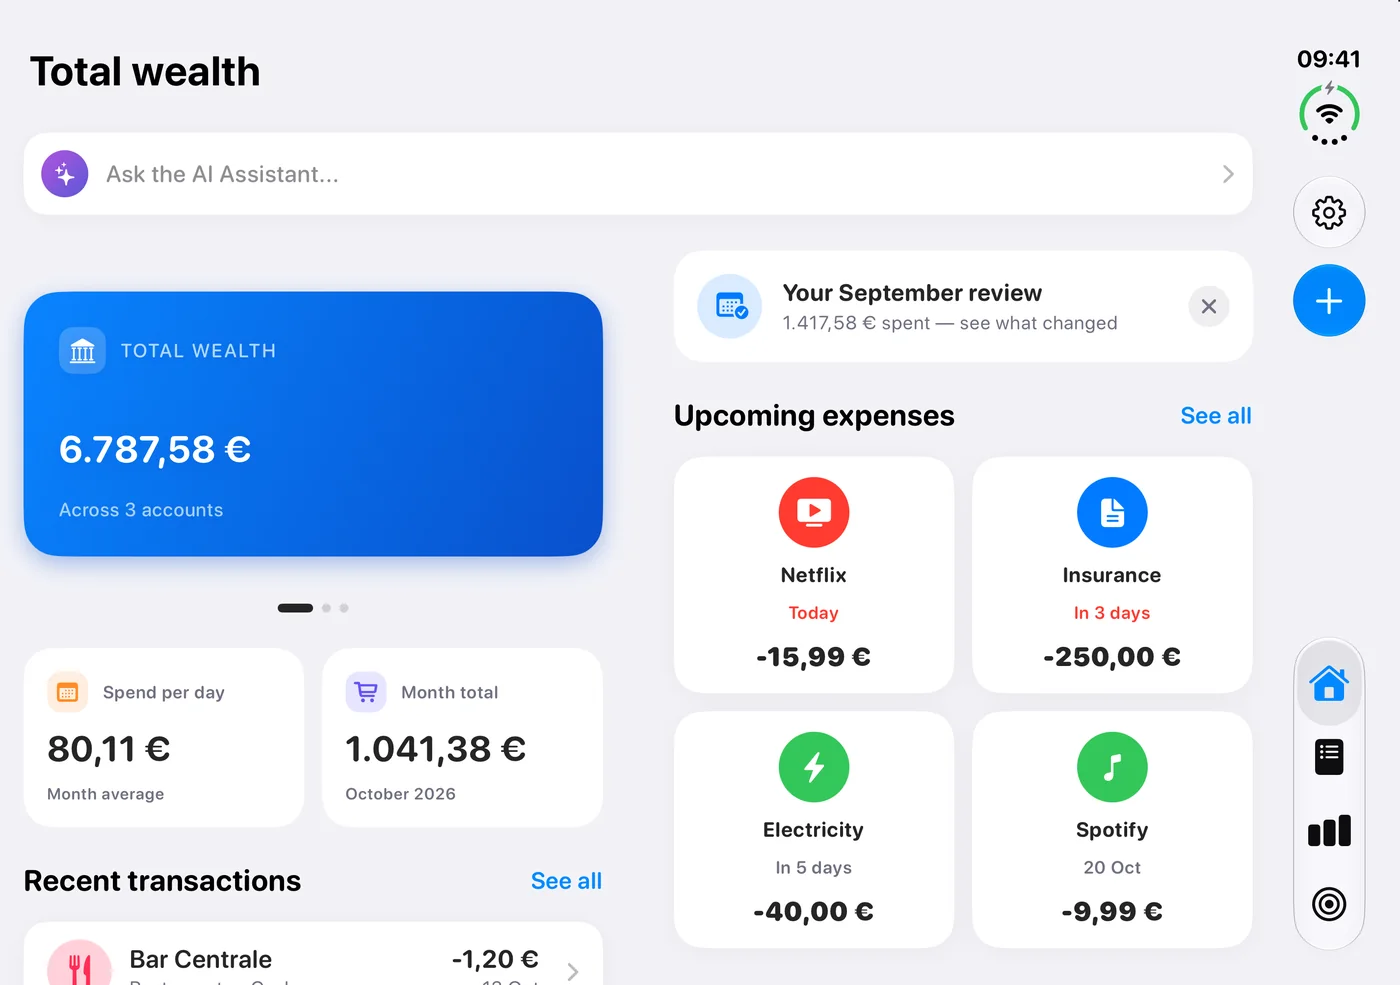This screenshot has width=1400, height=985.
Task: Go to the Home tab icon
Action: (x=1329, y=683)
